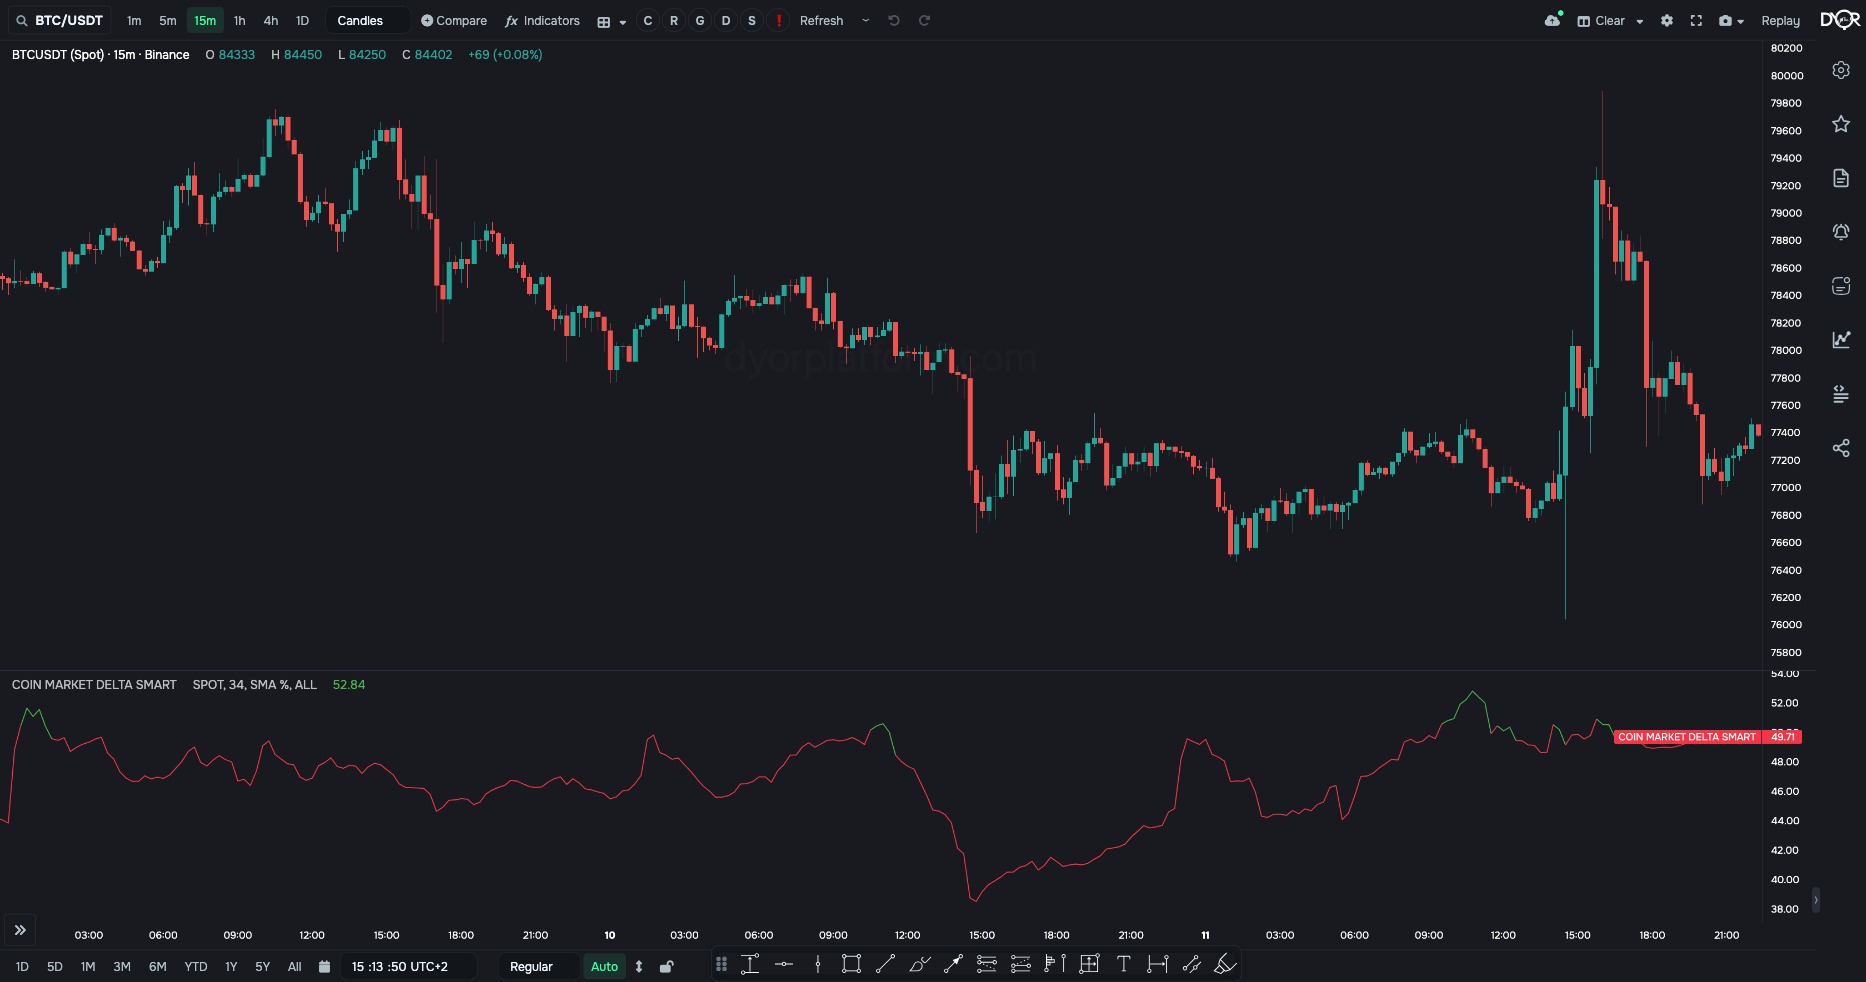Click the cloud upload save icon
Viewport: 1866px width, 982px height.
1552,20
